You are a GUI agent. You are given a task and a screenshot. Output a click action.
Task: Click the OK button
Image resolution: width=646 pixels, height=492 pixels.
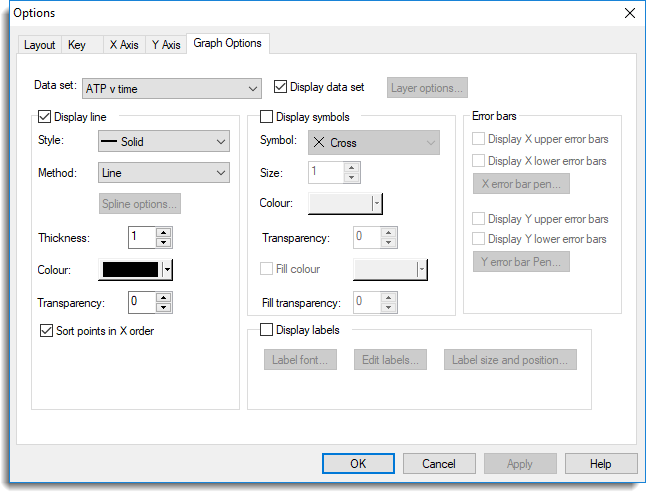358,463
